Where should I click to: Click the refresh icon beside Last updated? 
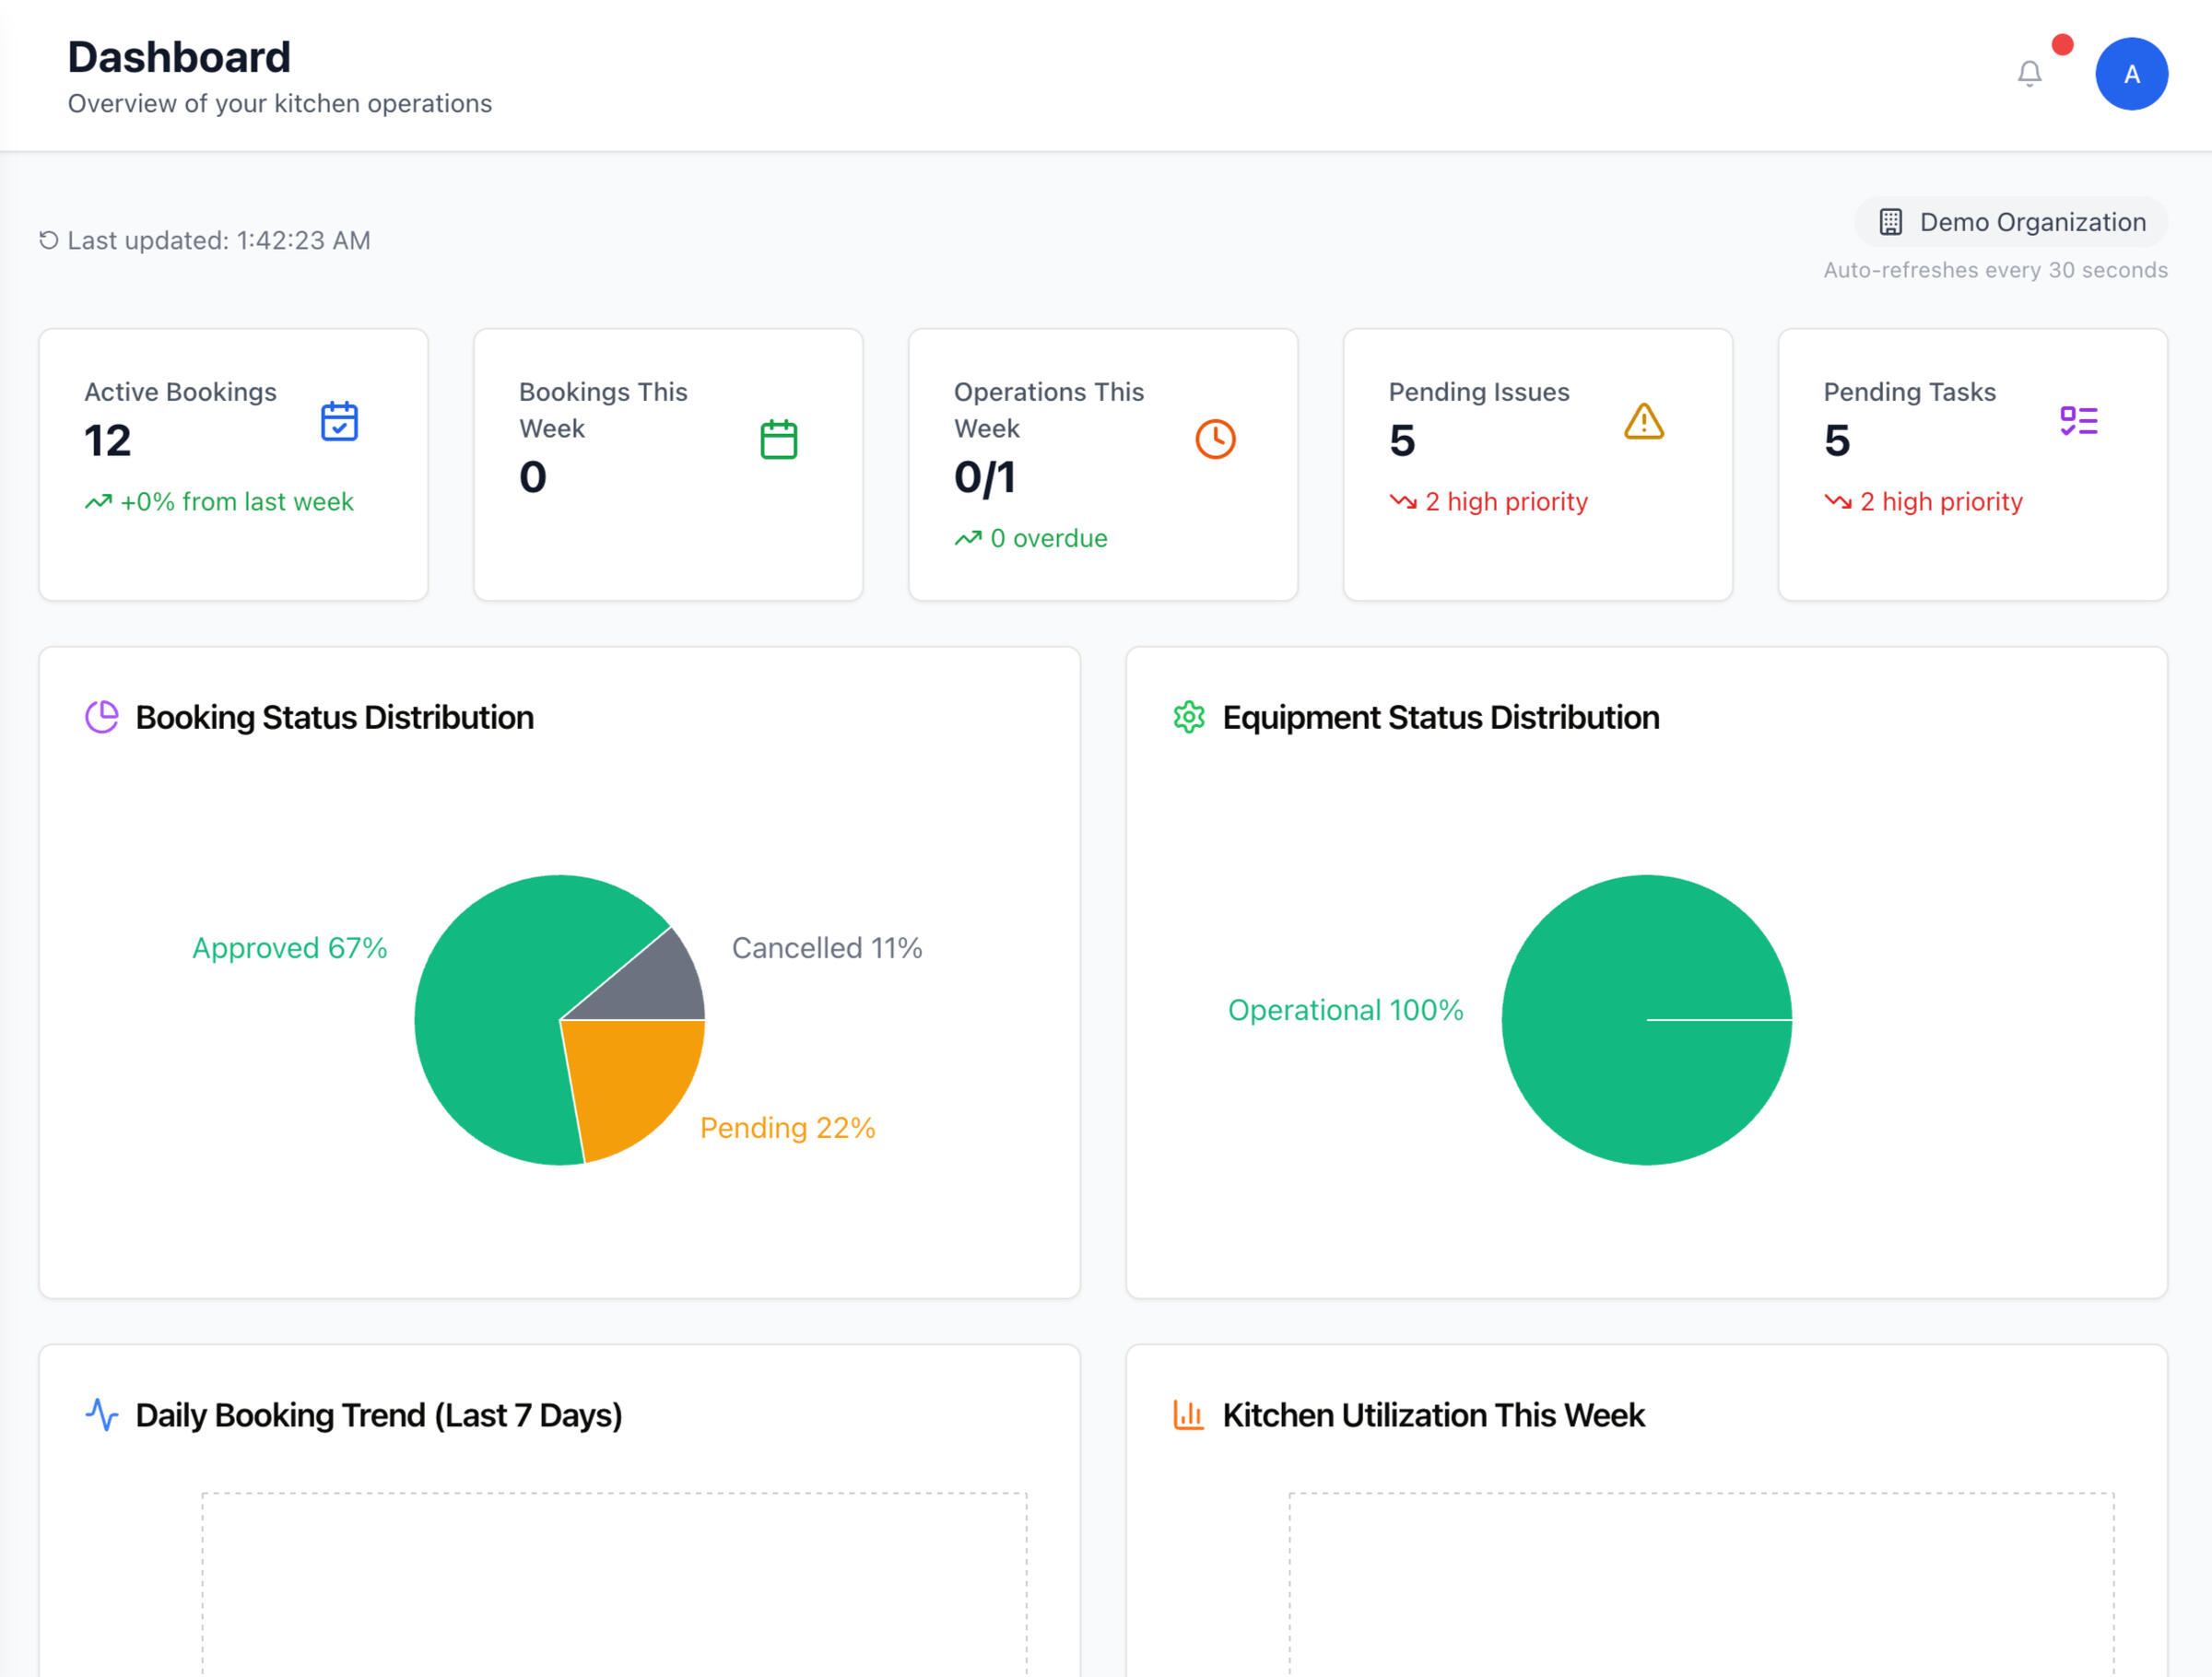[x=48, y=240]
